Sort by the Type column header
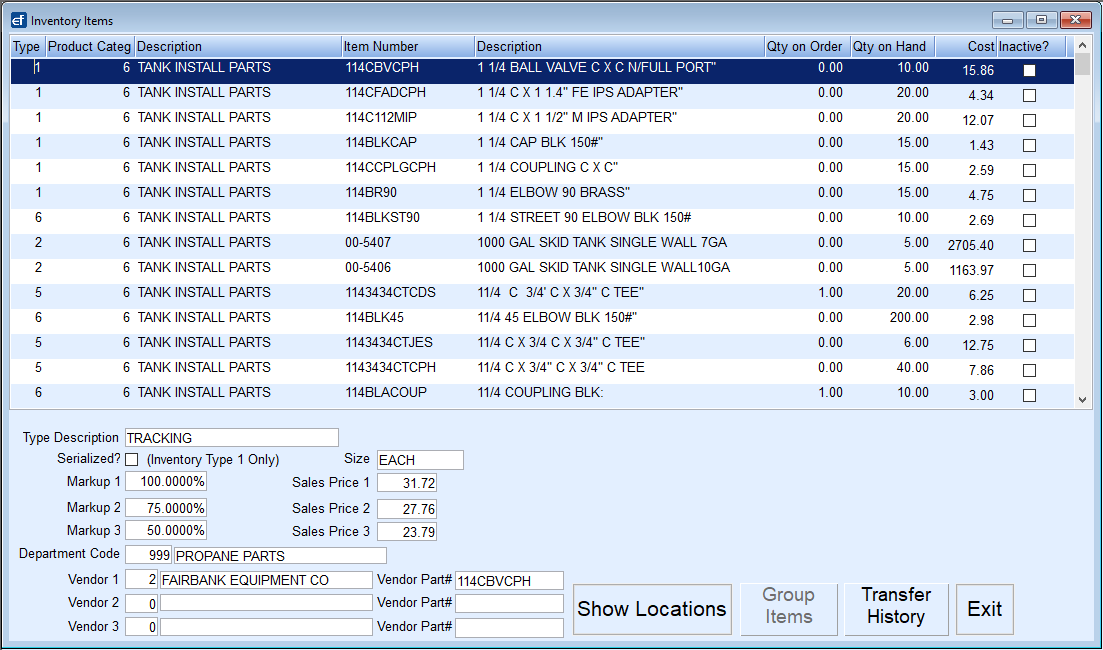Image resolution: width=1103 pixels, height=650 pixels. click(x=27, y=46)
